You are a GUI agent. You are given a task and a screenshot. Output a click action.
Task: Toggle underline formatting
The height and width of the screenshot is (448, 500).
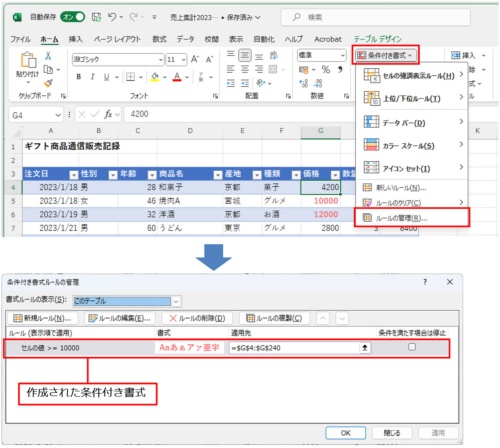pyautogui.click(x=106, y=77)
